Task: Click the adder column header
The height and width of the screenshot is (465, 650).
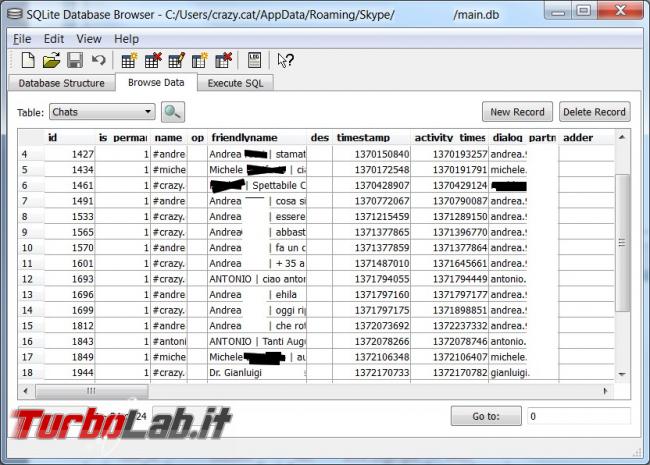Action: (x=587, y=138)
